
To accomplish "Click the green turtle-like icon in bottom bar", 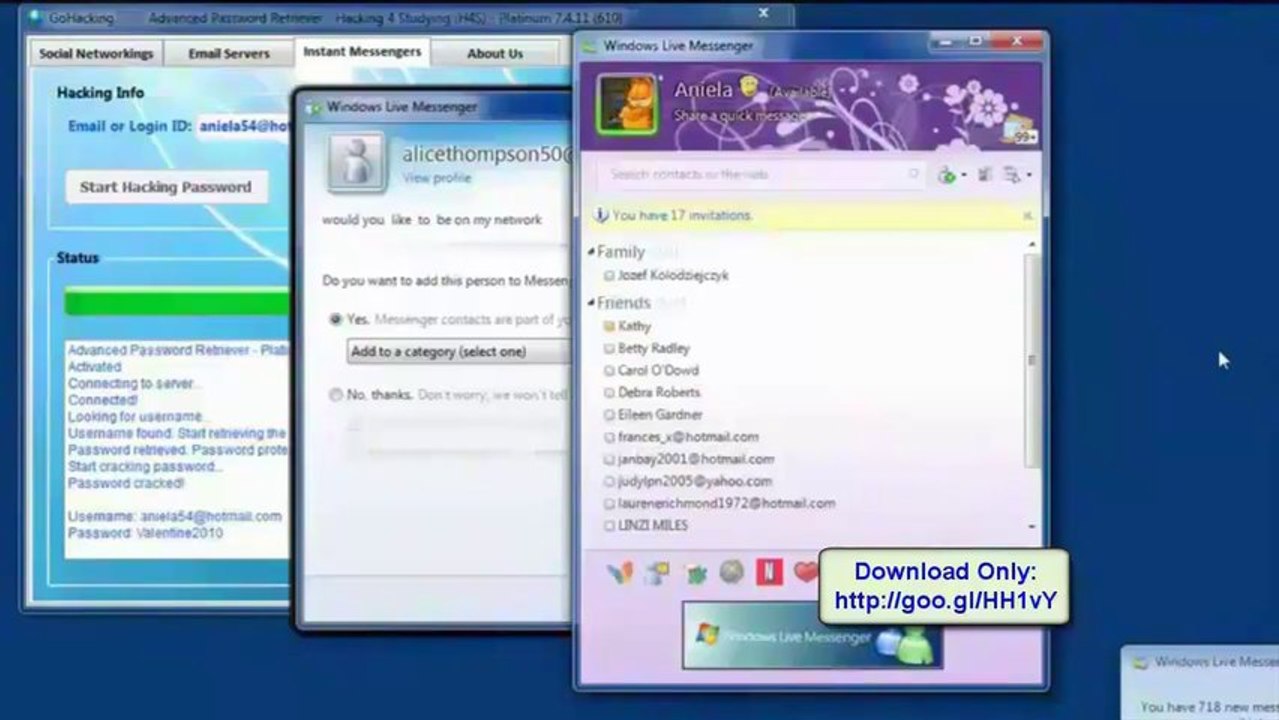I will pyautogui.click(x=695, y=573).
